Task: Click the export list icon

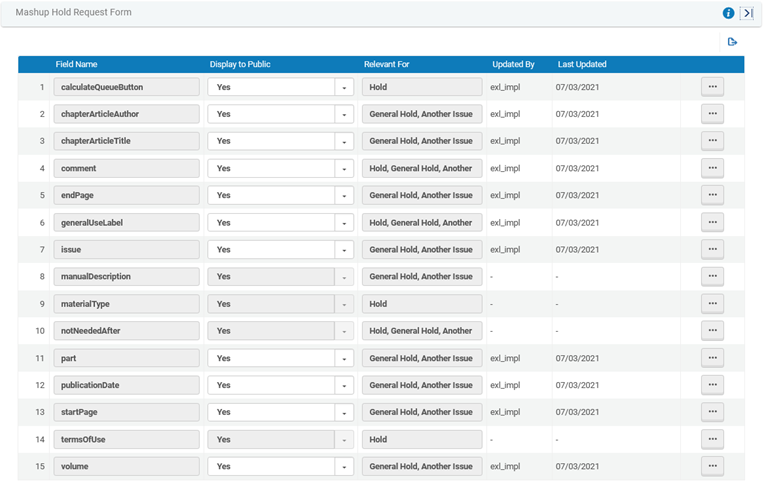Action: click(x=732, y=42)
